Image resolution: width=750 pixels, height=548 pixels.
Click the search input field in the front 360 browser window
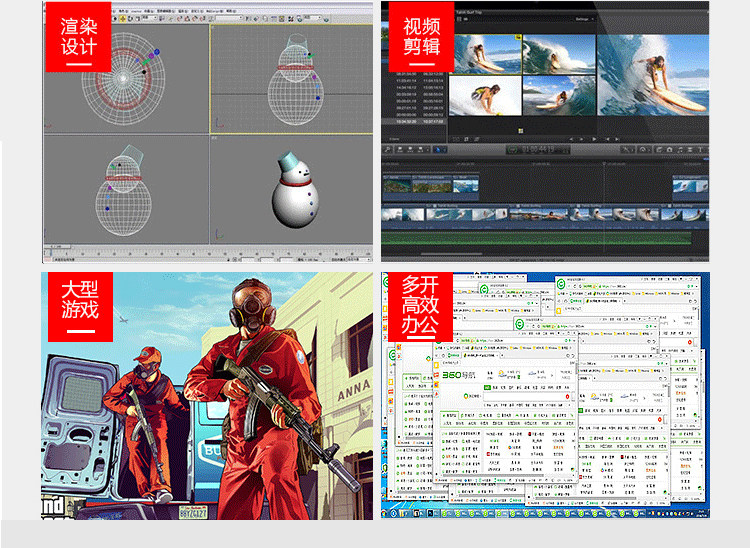coord(526,396)
